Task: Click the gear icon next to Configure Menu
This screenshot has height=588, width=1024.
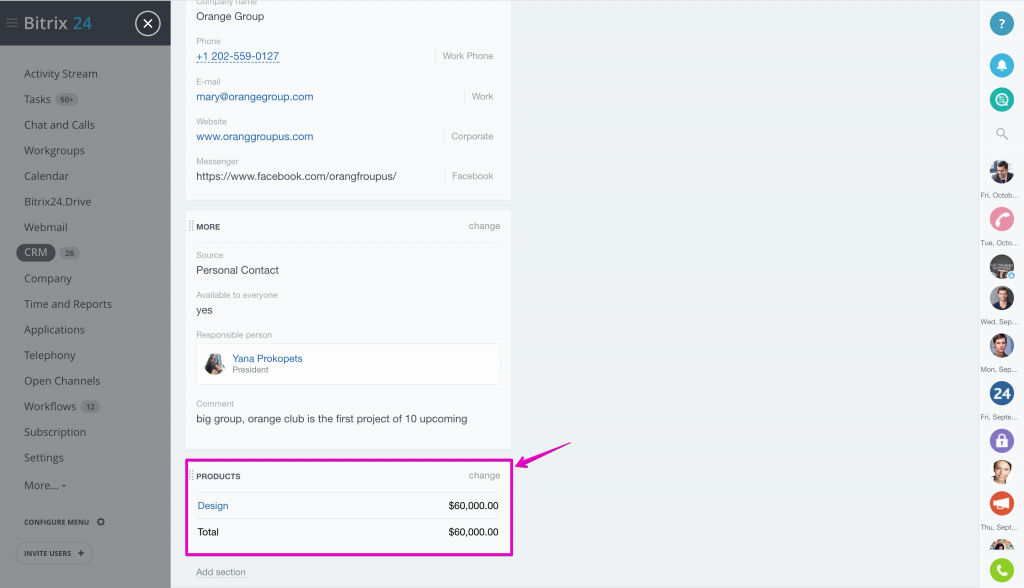Action: pos(101,522)
